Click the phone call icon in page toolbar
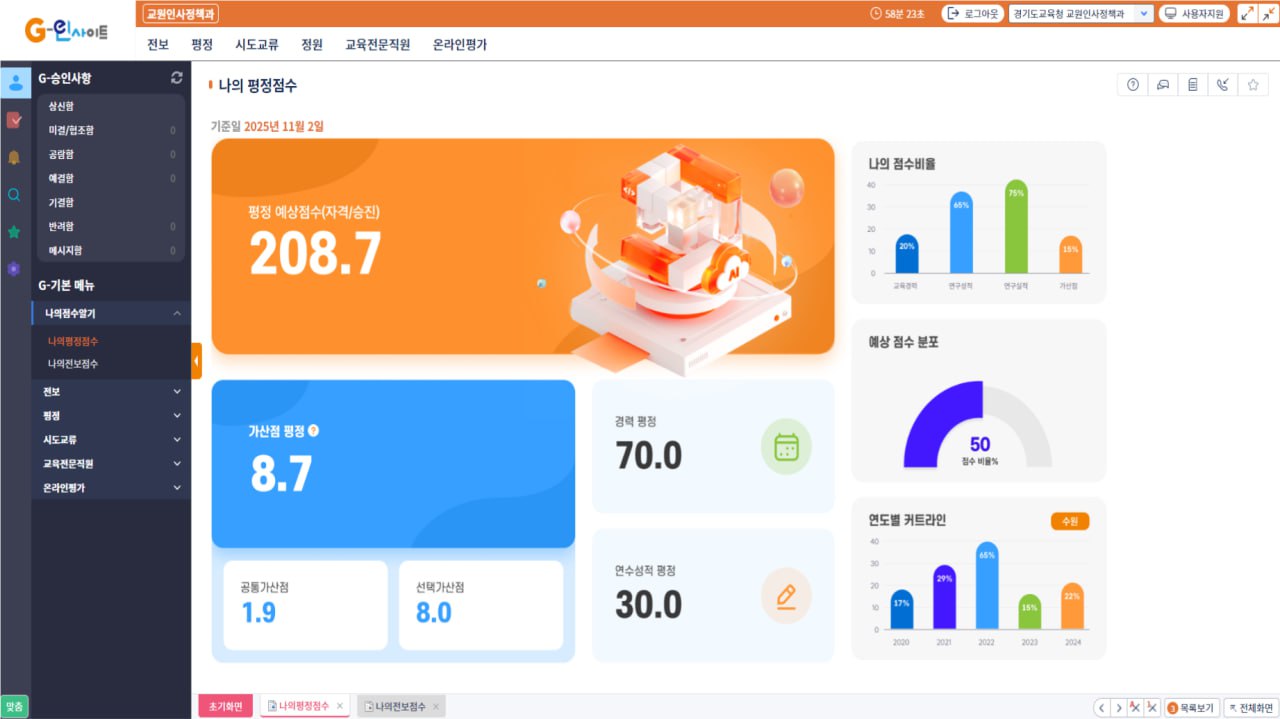The height and width of the screenshot is (719, 1280). click(x=1222, y=85)
